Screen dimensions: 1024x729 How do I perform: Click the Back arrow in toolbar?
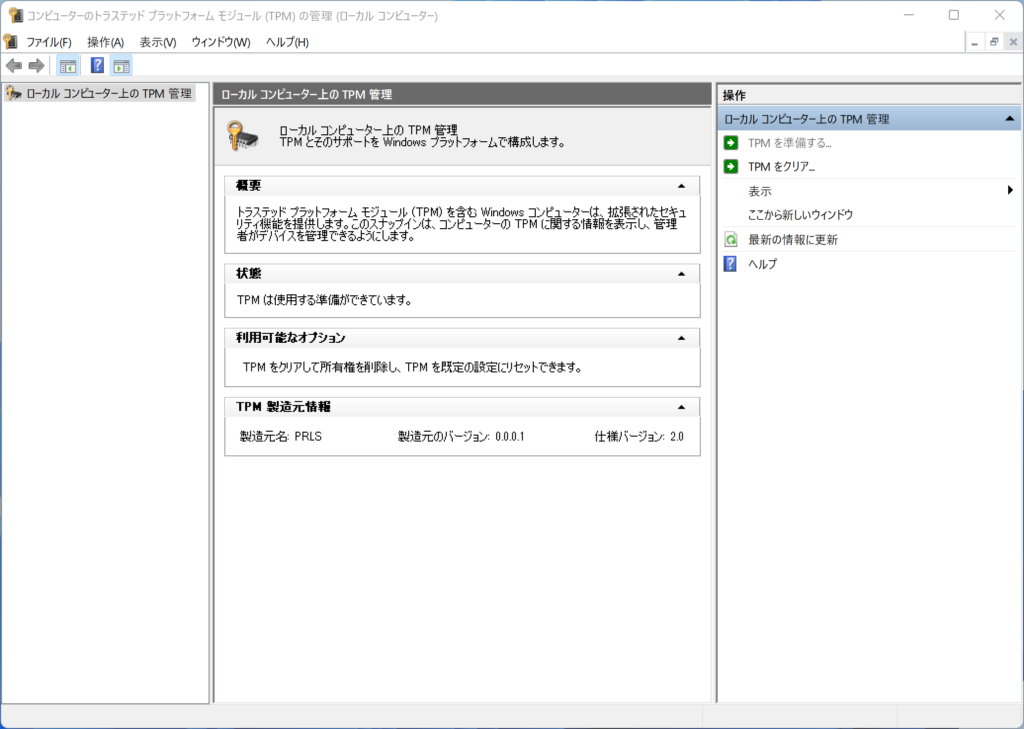(x=14, y=65)
